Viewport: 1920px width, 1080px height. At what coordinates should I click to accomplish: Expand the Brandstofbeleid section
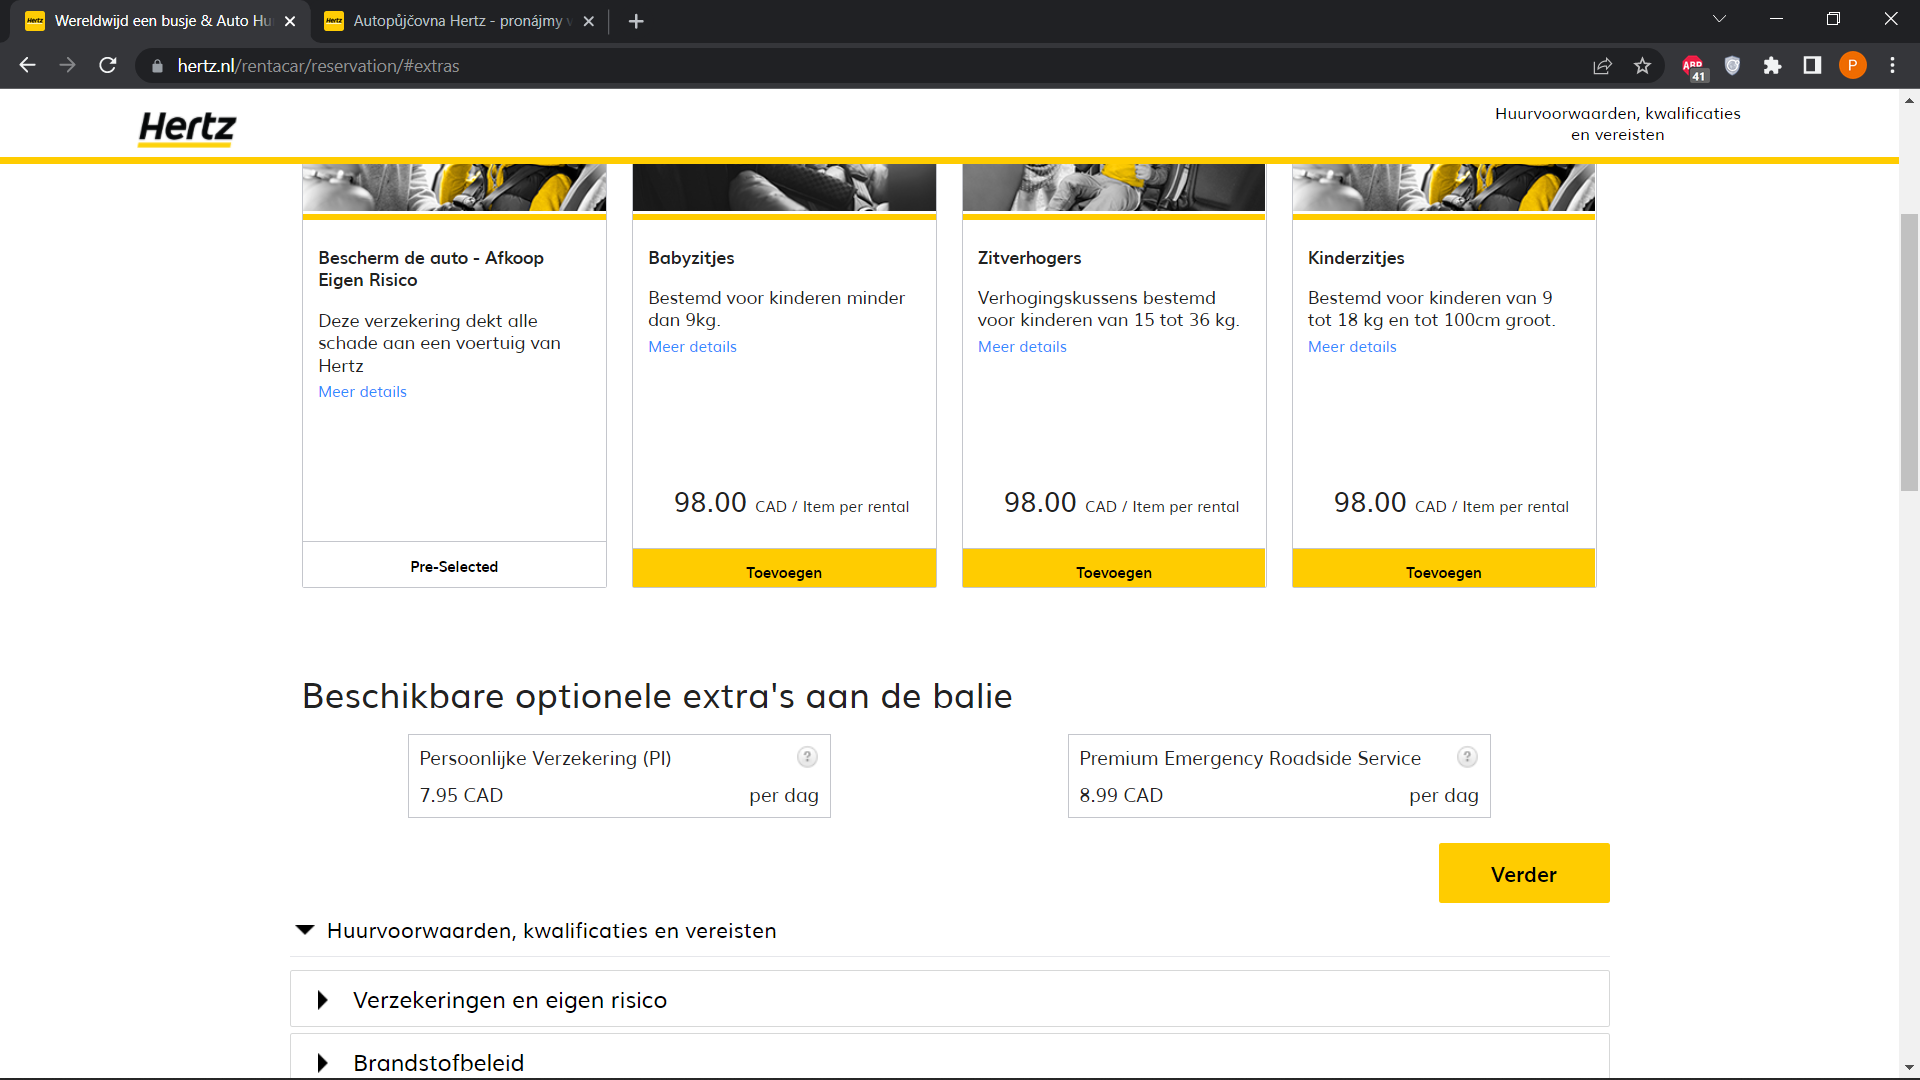pyautogui.click(x=322, y=1062)
